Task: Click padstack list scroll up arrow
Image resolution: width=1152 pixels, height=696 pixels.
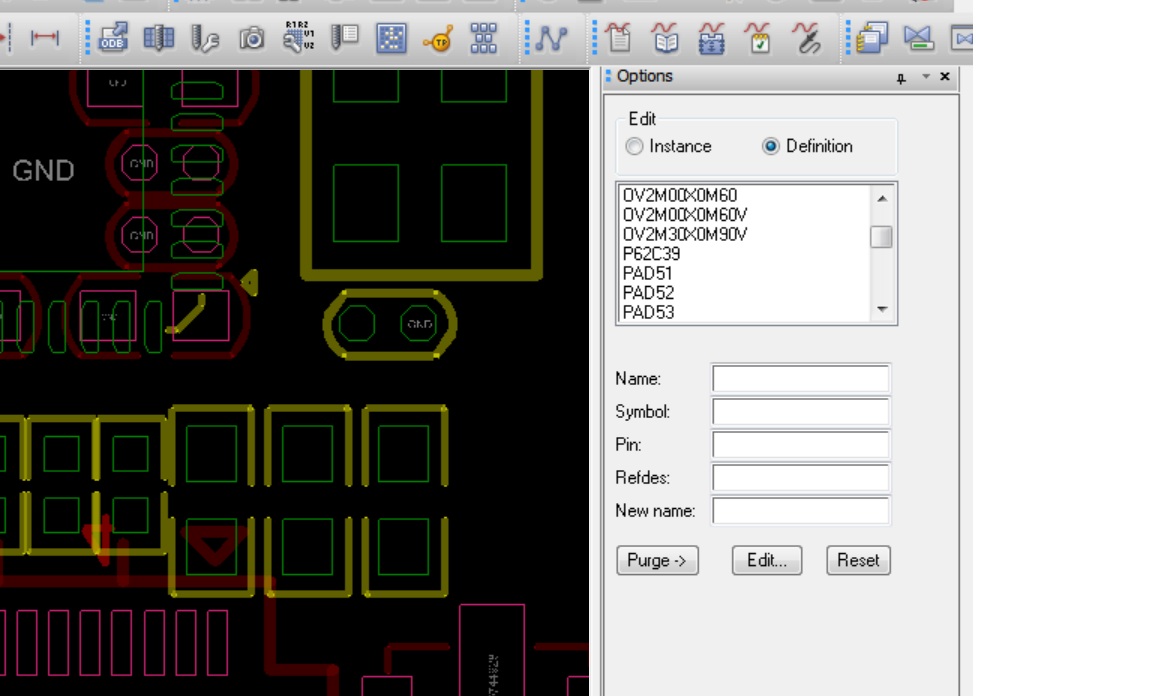Action: coord(882,198)
